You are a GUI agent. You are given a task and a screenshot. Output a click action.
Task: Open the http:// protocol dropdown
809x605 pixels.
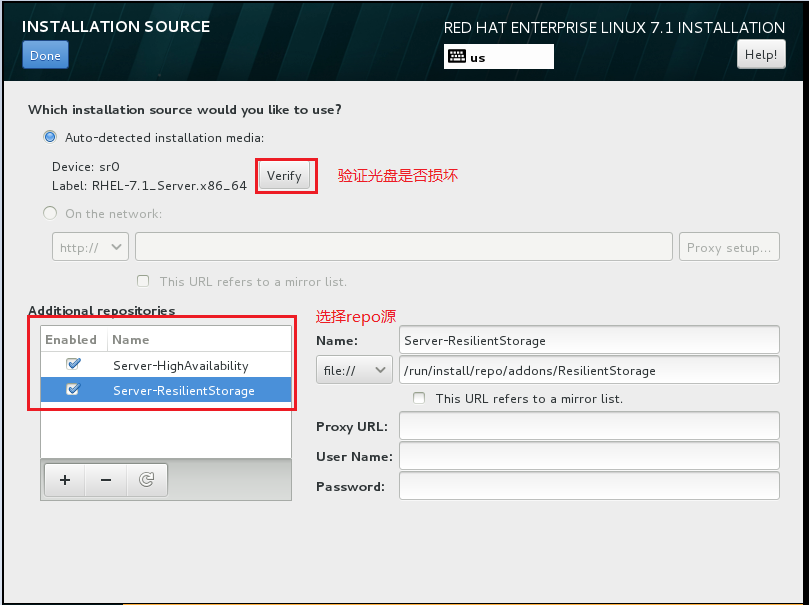point(90,247)
